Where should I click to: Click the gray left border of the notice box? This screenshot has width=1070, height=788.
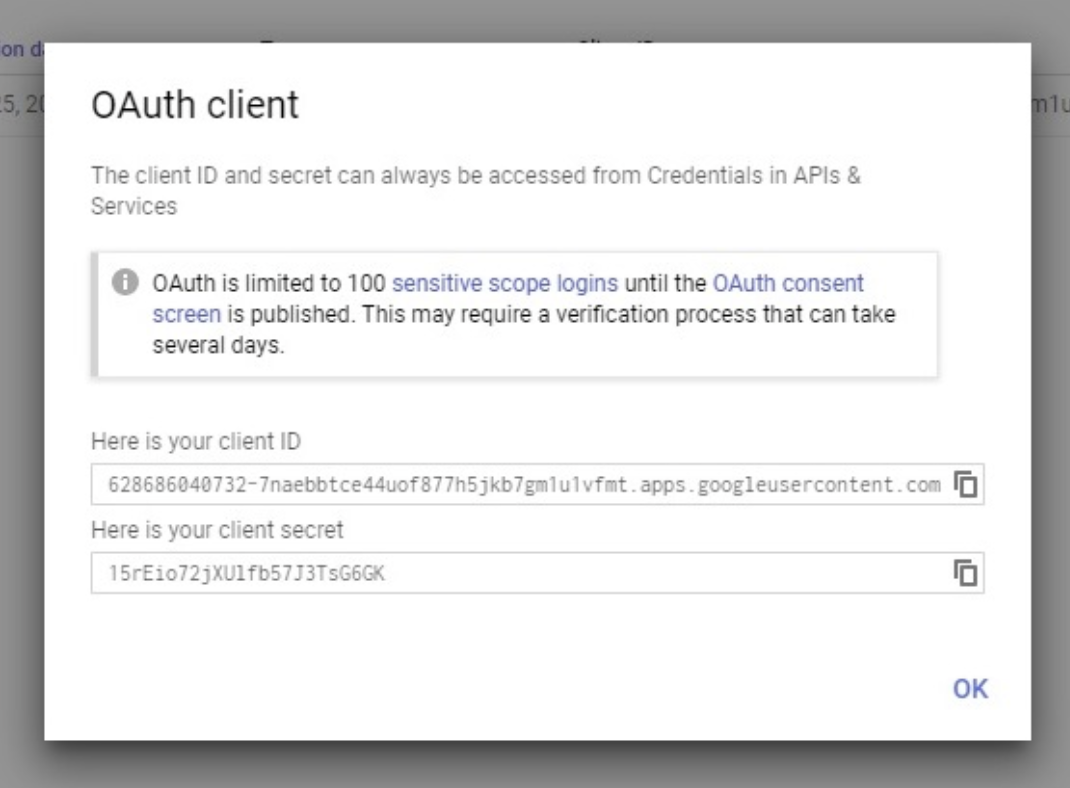(95, 312)
